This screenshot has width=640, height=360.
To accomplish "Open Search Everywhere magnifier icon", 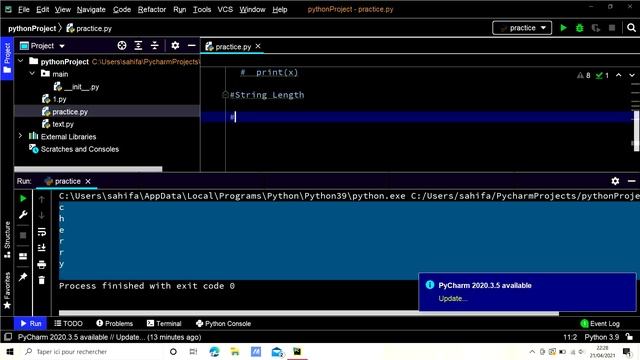I will tap(631, 28).
